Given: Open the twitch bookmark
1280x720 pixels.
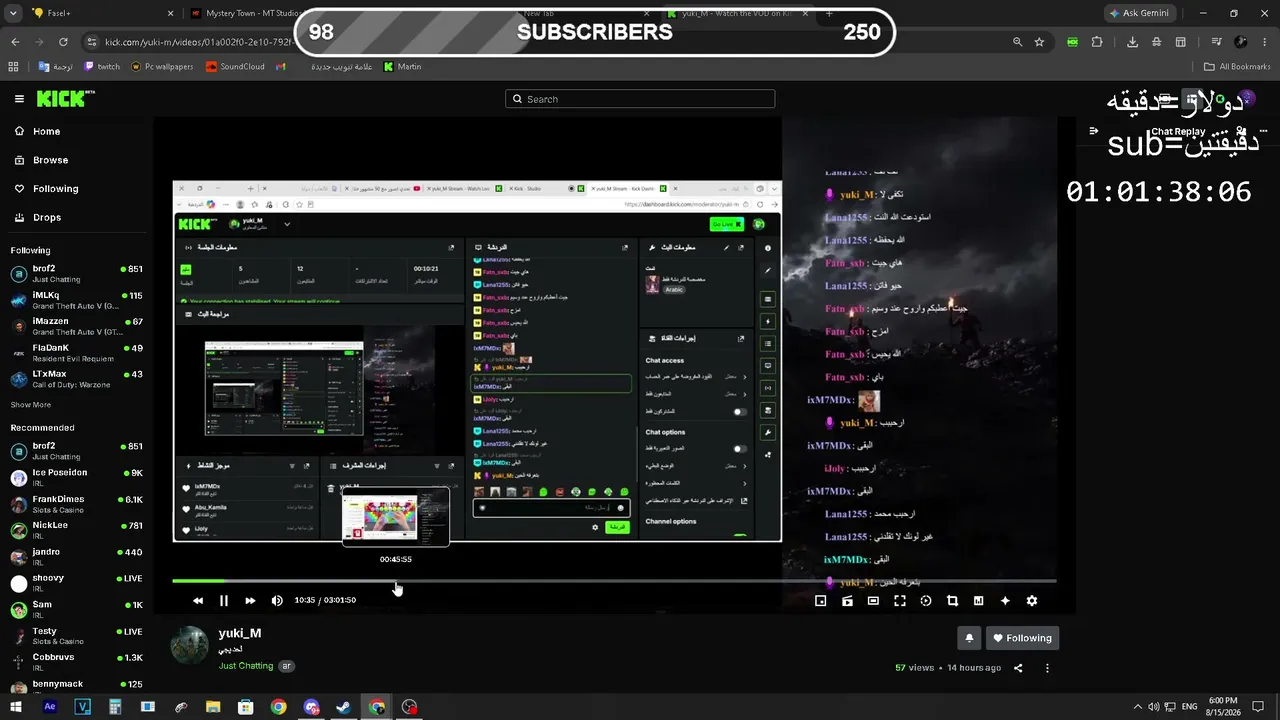Looking at the screenshot, I should coord(102,67).
